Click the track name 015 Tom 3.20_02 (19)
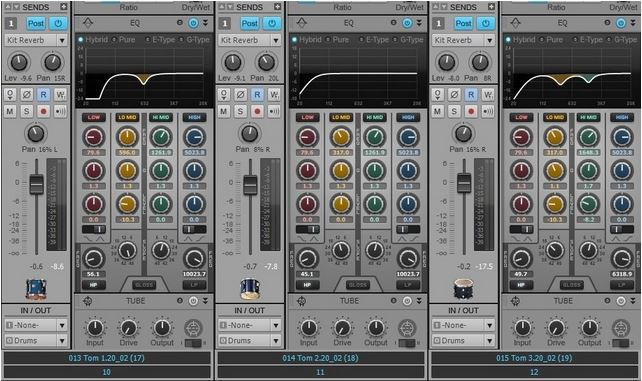 point(534,358)
